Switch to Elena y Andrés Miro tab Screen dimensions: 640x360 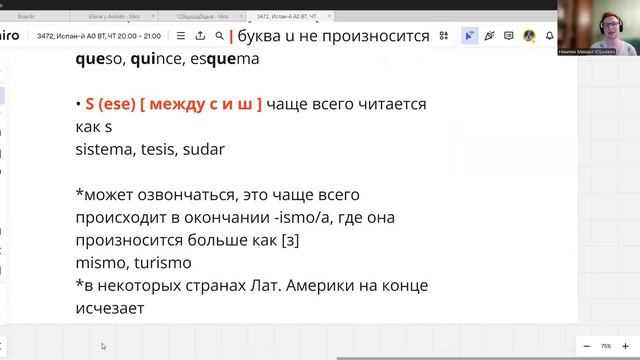[x=114, y=16]
